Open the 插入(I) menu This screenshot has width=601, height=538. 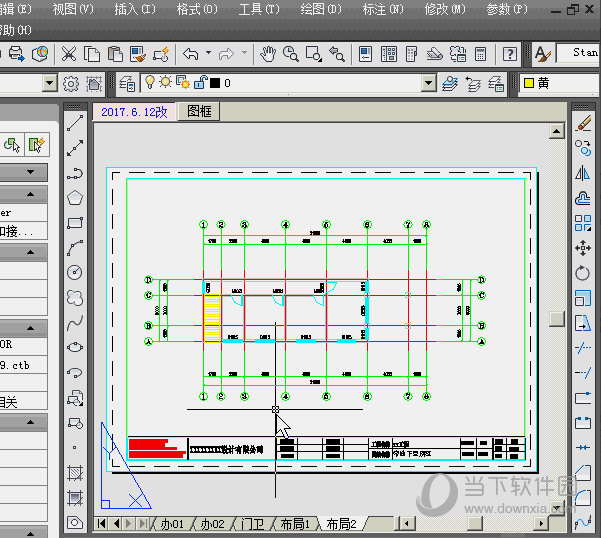point(135,9)
